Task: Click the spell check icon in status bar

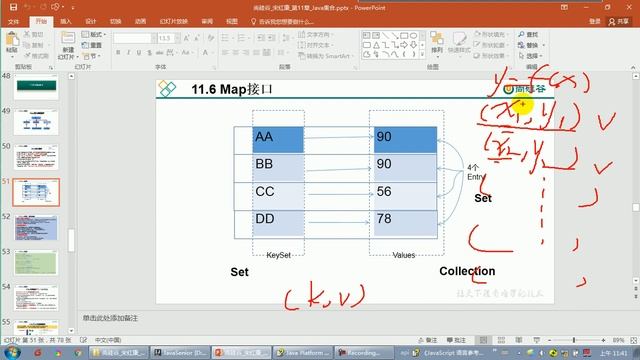Action: coord(83,340)
